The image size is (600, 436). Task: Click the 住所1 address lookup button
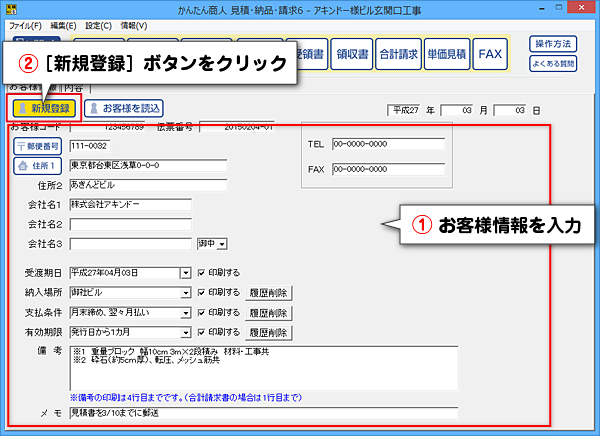pyautogui.click(x=35, y=166)
